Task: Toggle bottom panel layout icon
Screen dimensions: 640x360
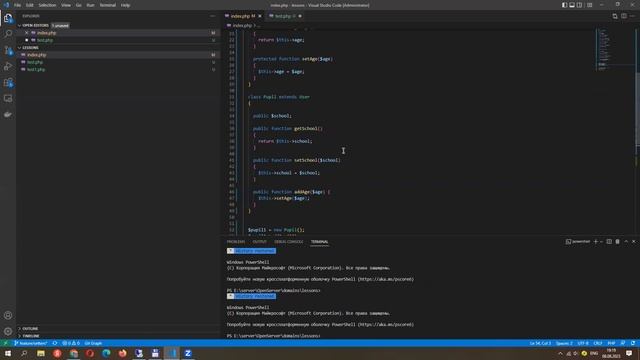Action: click(x=572, y=5)
